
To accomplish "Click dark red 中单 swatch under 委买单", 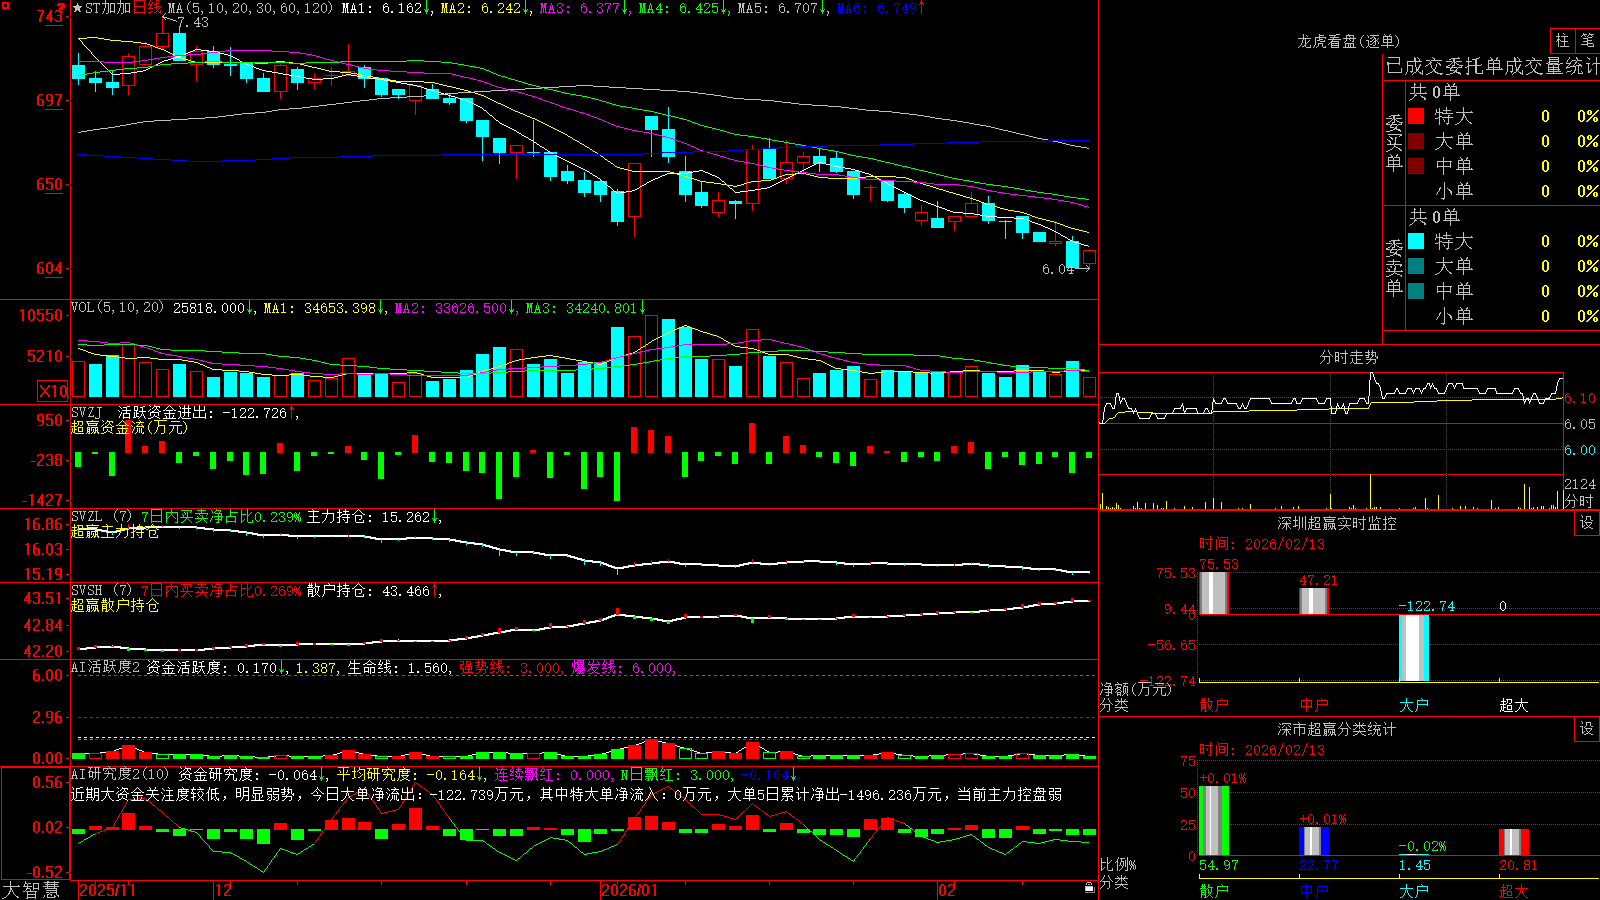I will [x=1416, y=166].
